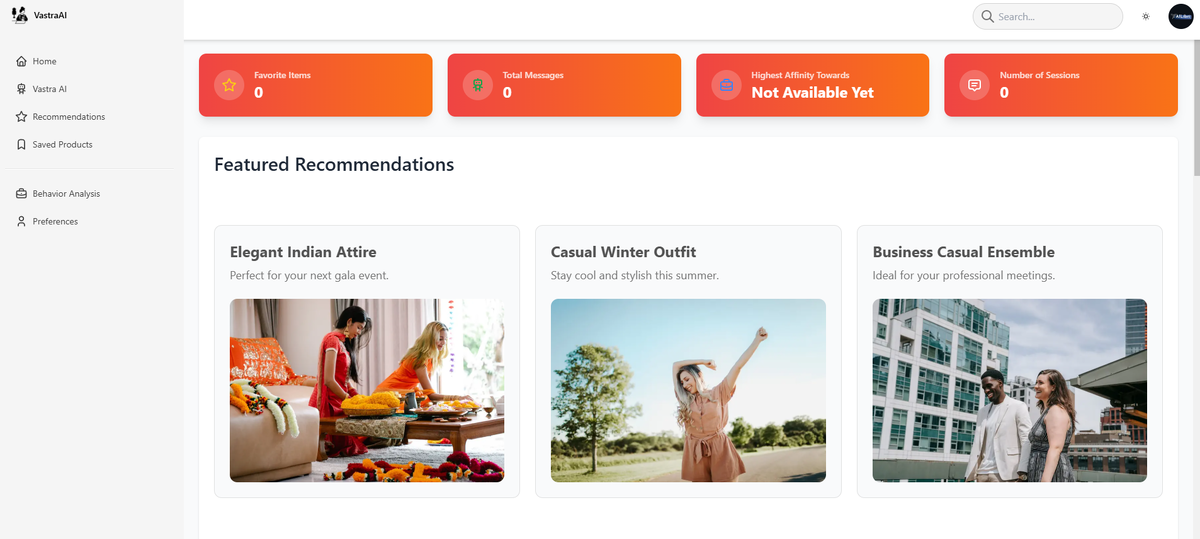
Task: Click the Elegant Indian Attire title
Action: [x=303, y=252]
